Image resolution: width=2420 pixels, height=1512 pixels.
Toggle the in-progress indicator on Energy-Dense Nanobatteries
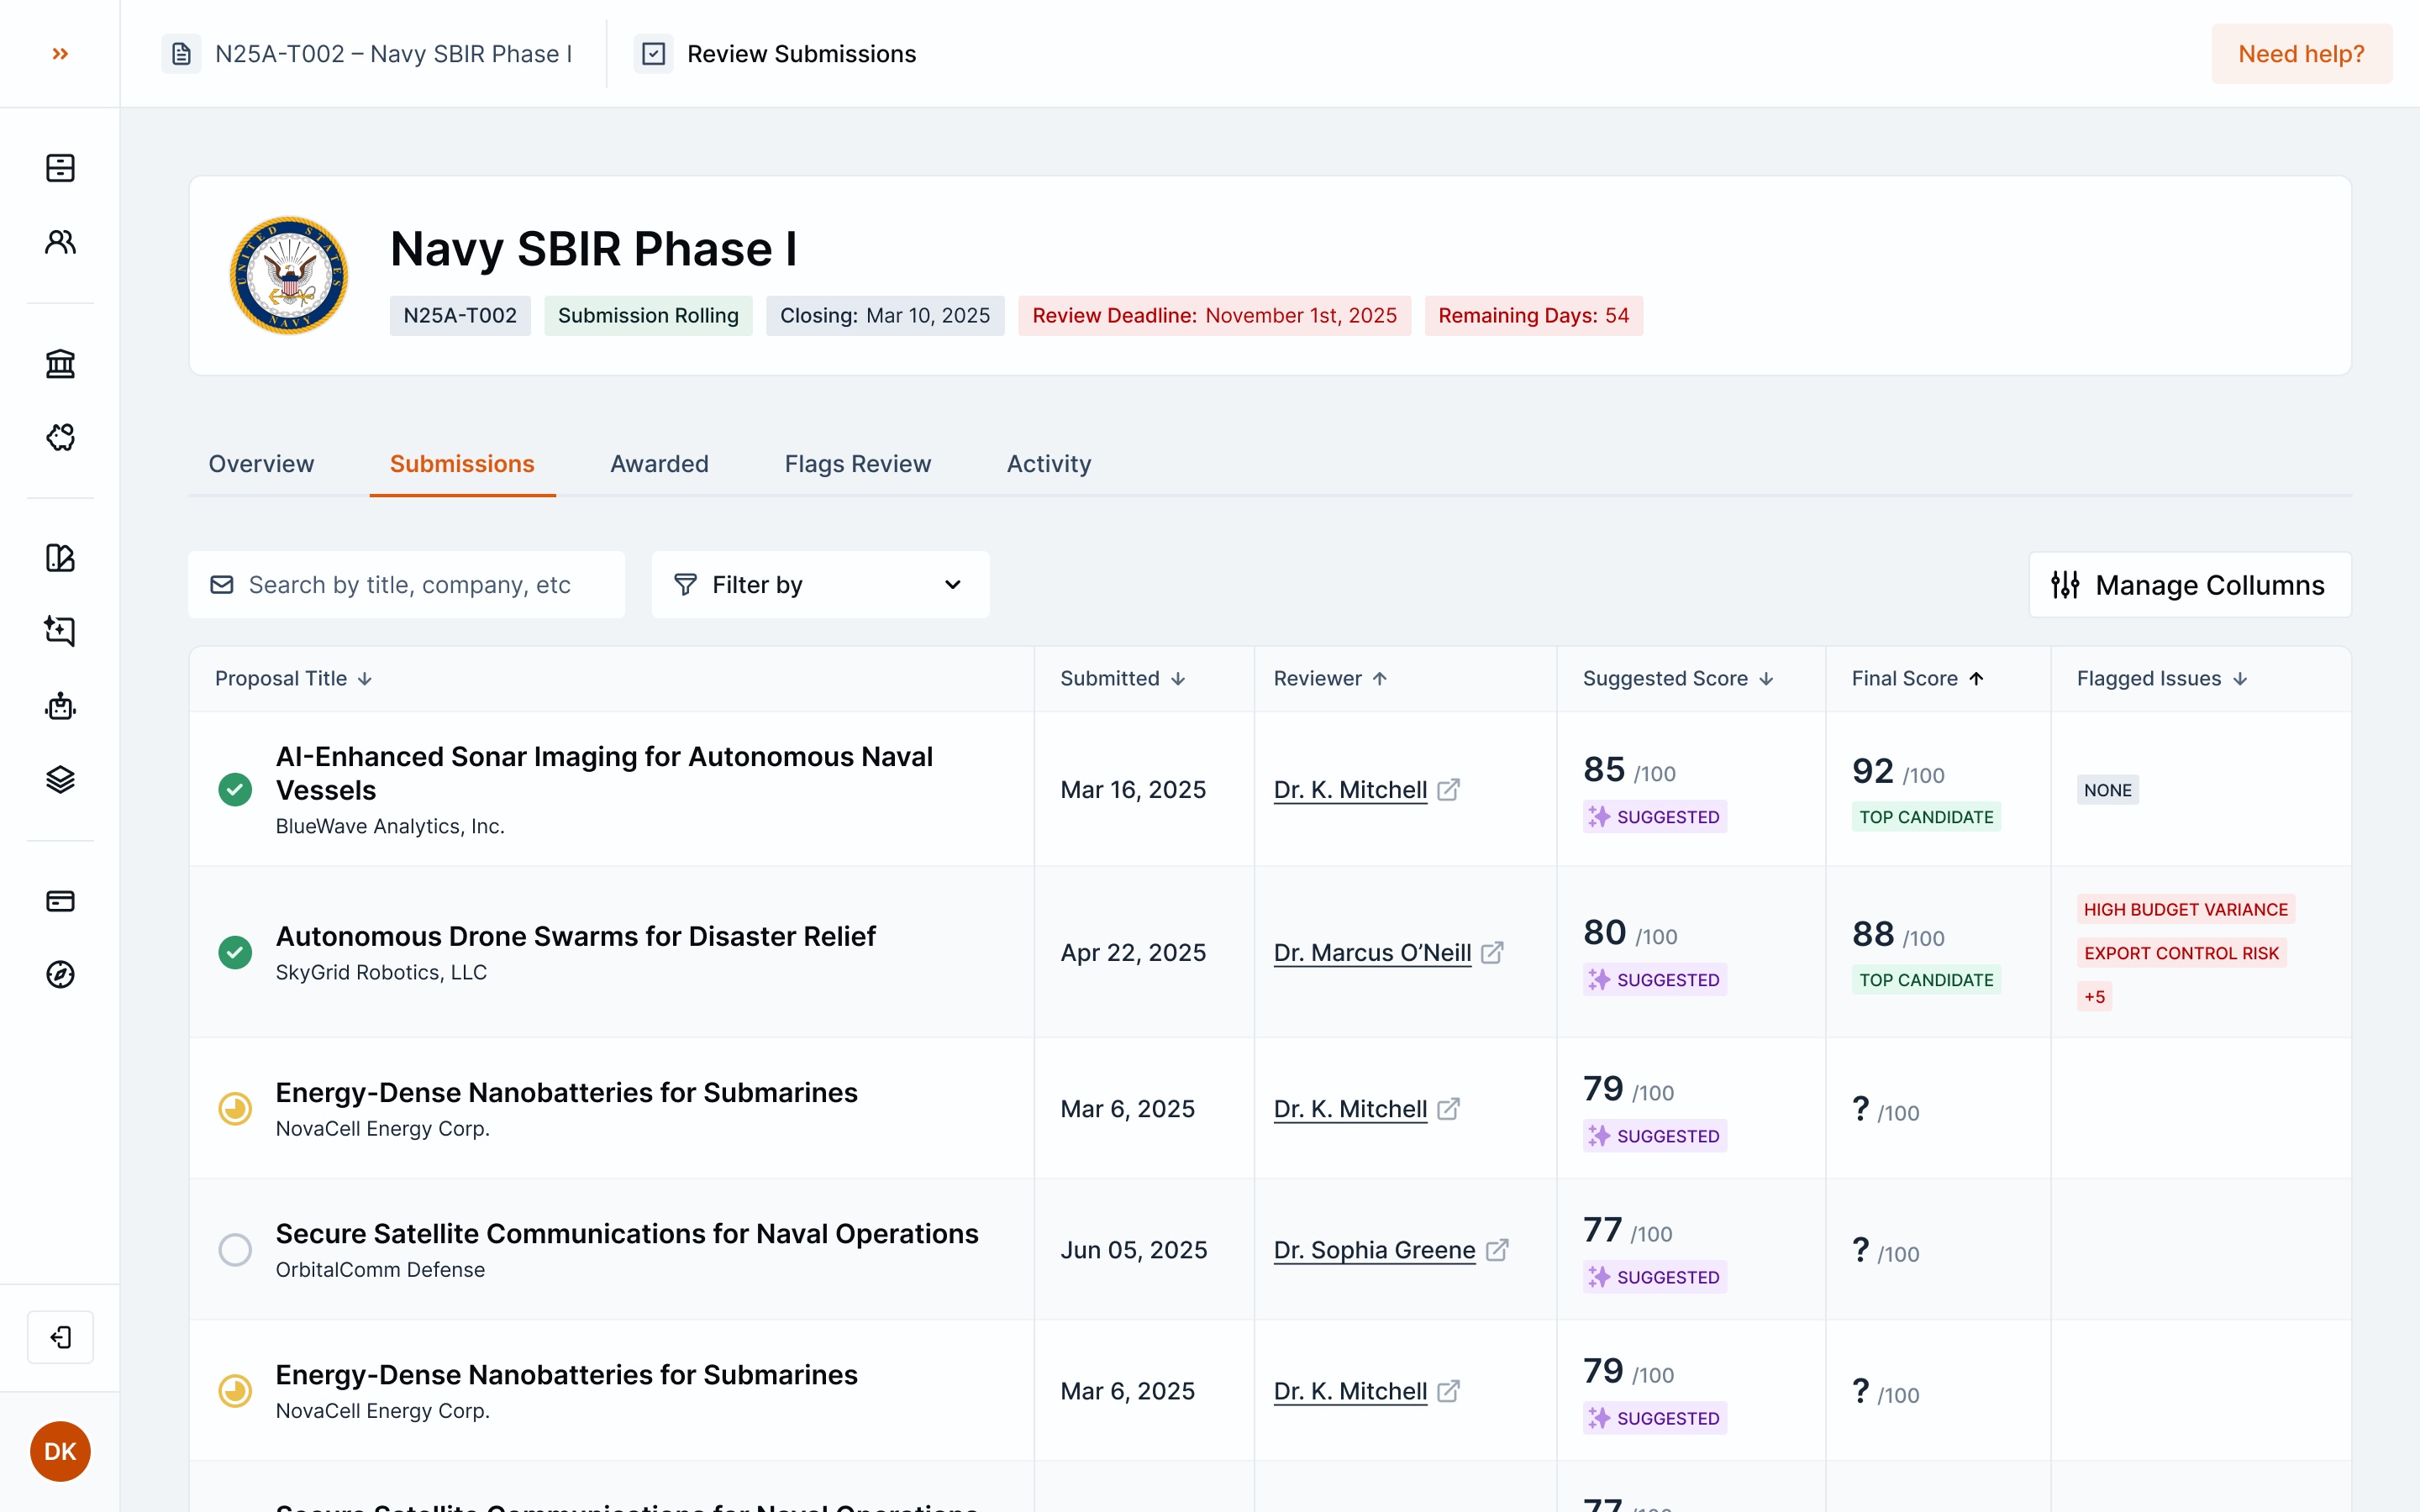point(235,1108)
